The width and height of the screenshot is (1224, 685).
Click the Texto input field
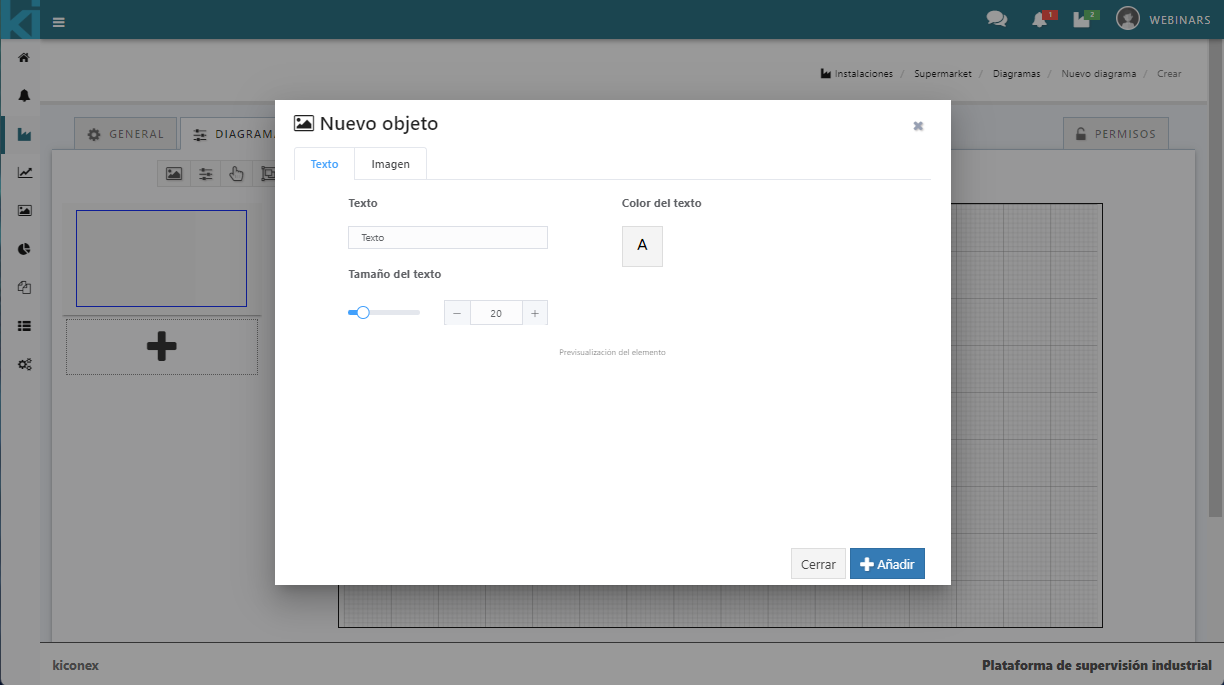[447, 238]
